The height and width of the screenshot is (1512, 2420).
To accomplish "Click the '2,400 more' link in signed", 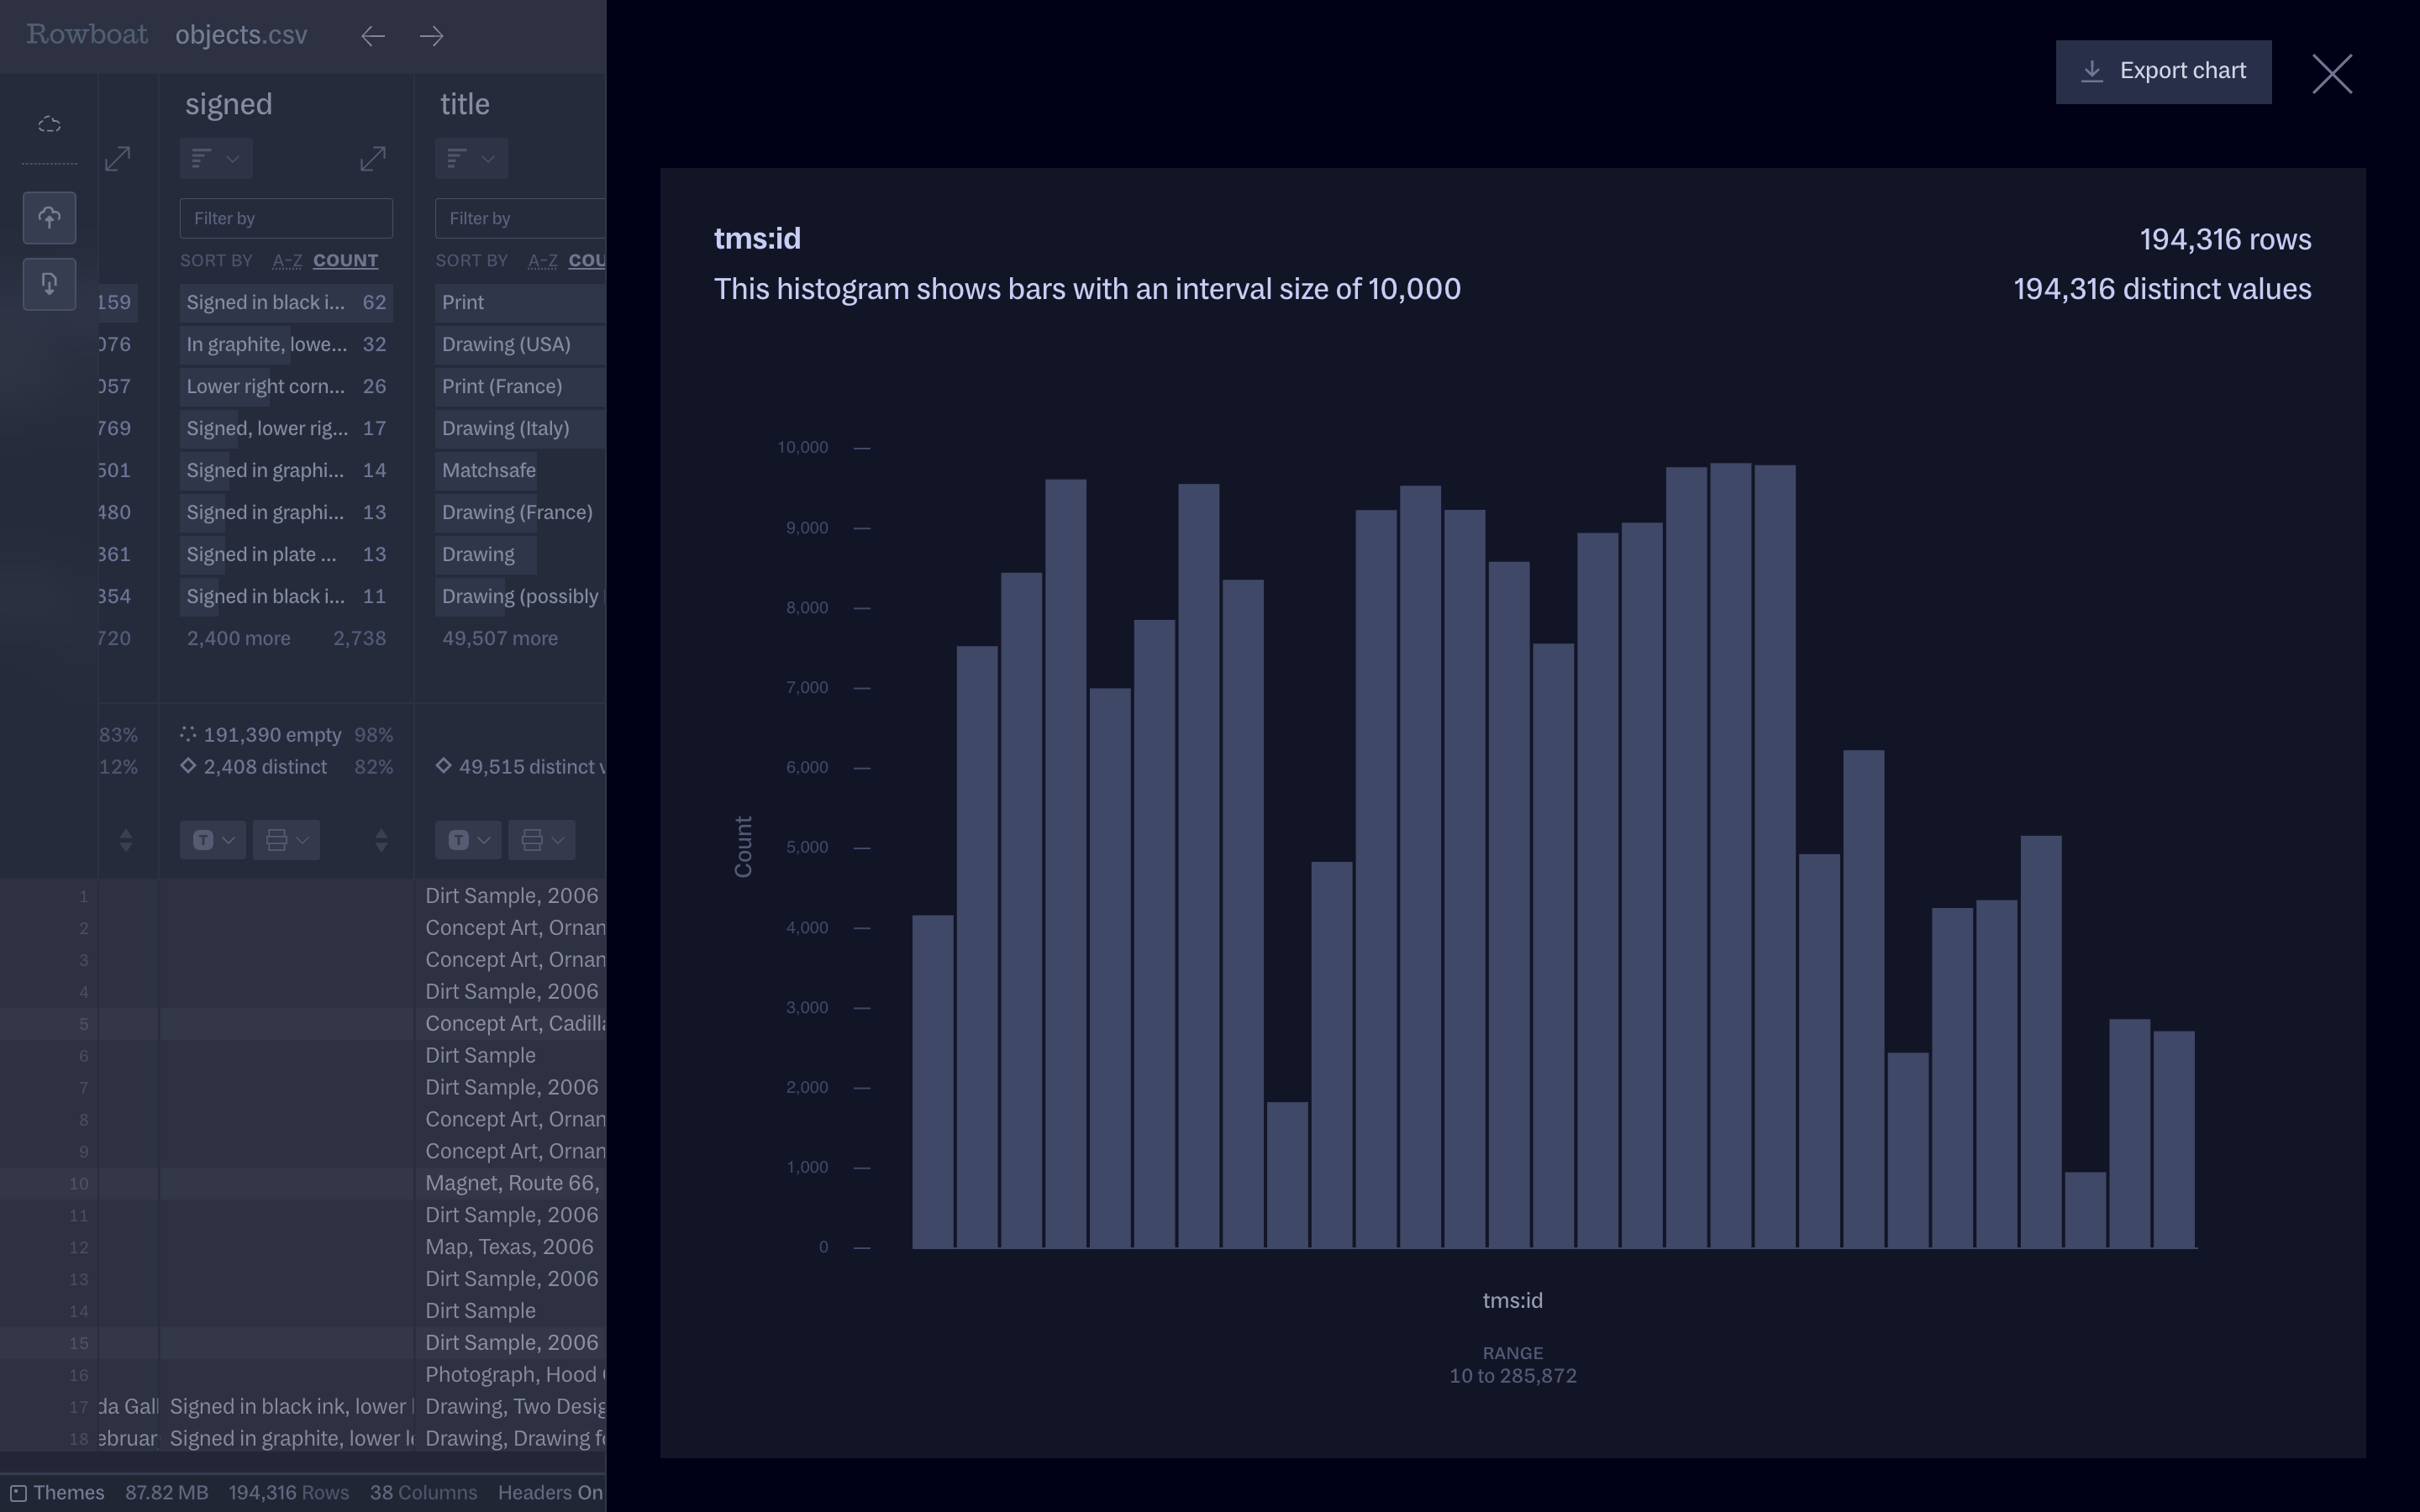I will [238, 638].
